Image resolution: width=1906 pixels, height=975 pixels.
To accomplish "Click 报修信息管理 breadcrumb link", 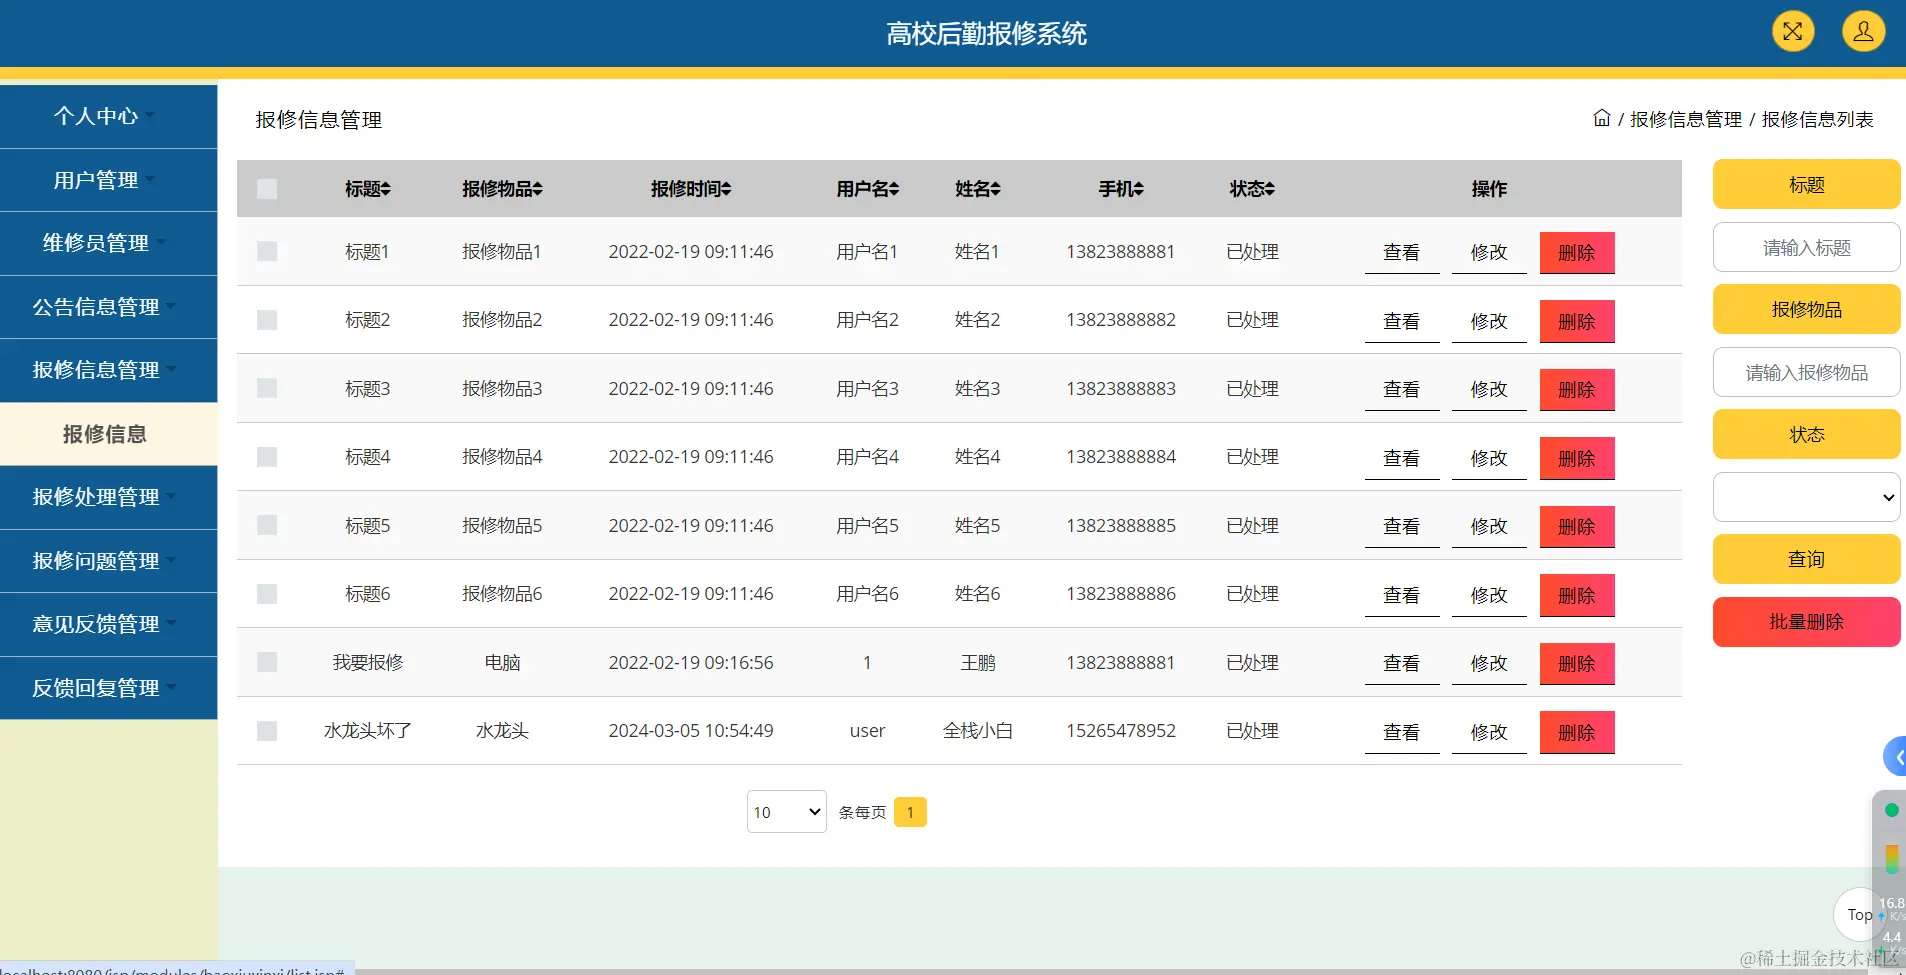I will point(1685,119).
